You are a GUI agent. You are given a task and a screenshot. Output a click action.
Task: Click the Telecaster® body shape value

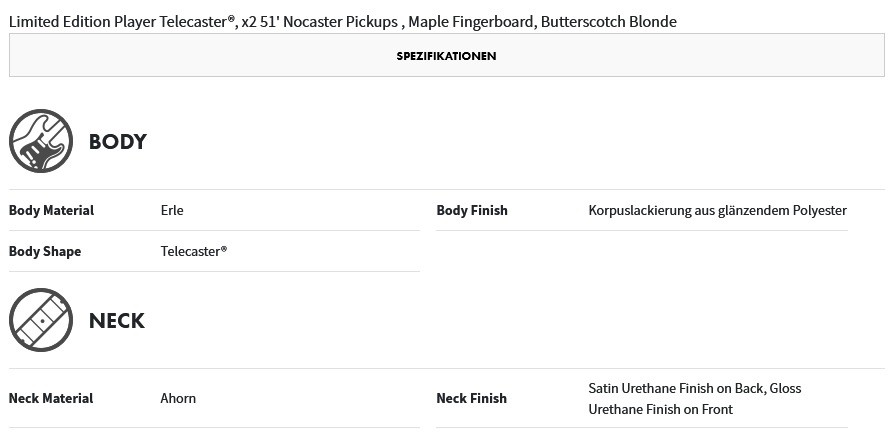pyautogui.click(x=194, y=251)
